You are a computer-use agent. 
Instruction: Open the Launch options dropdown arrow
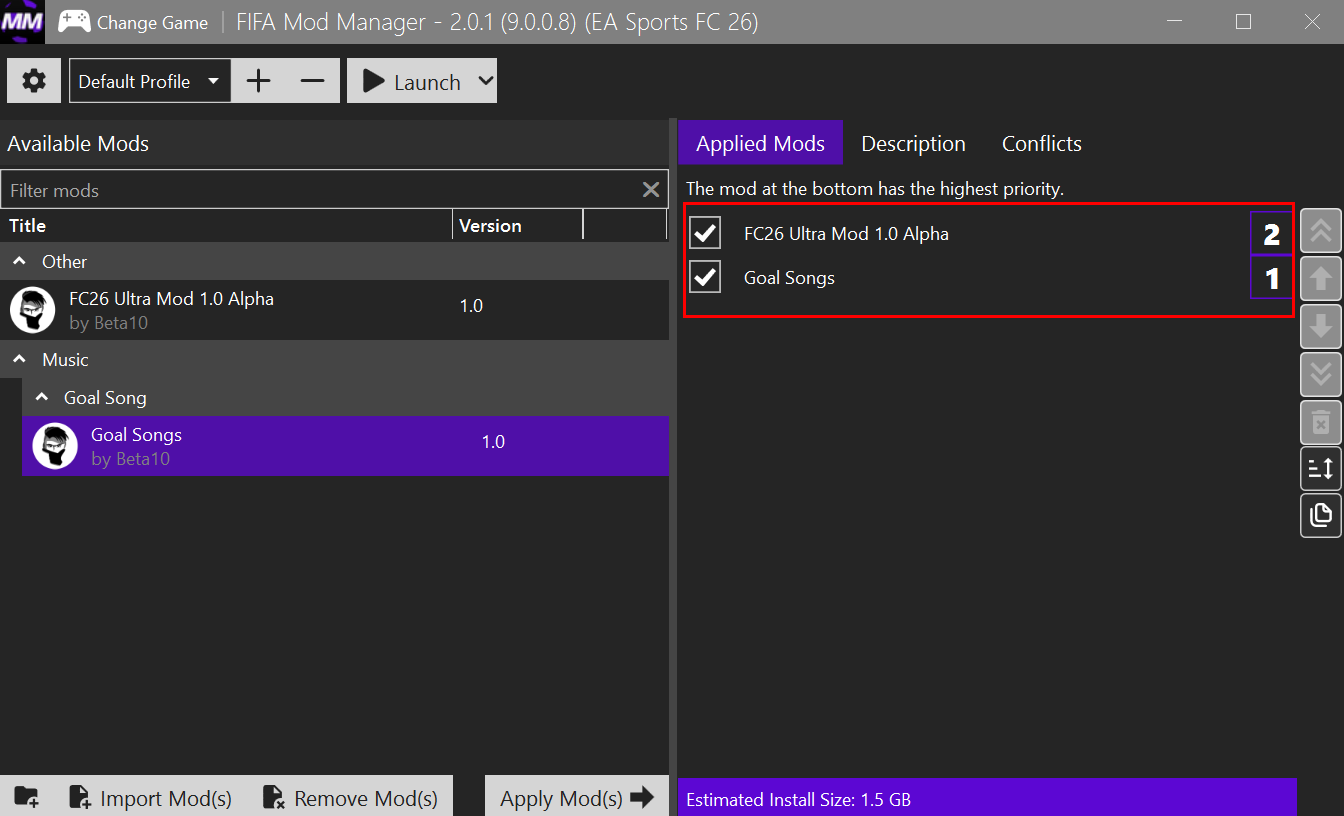pyautogui.click(x=485, y=81)
